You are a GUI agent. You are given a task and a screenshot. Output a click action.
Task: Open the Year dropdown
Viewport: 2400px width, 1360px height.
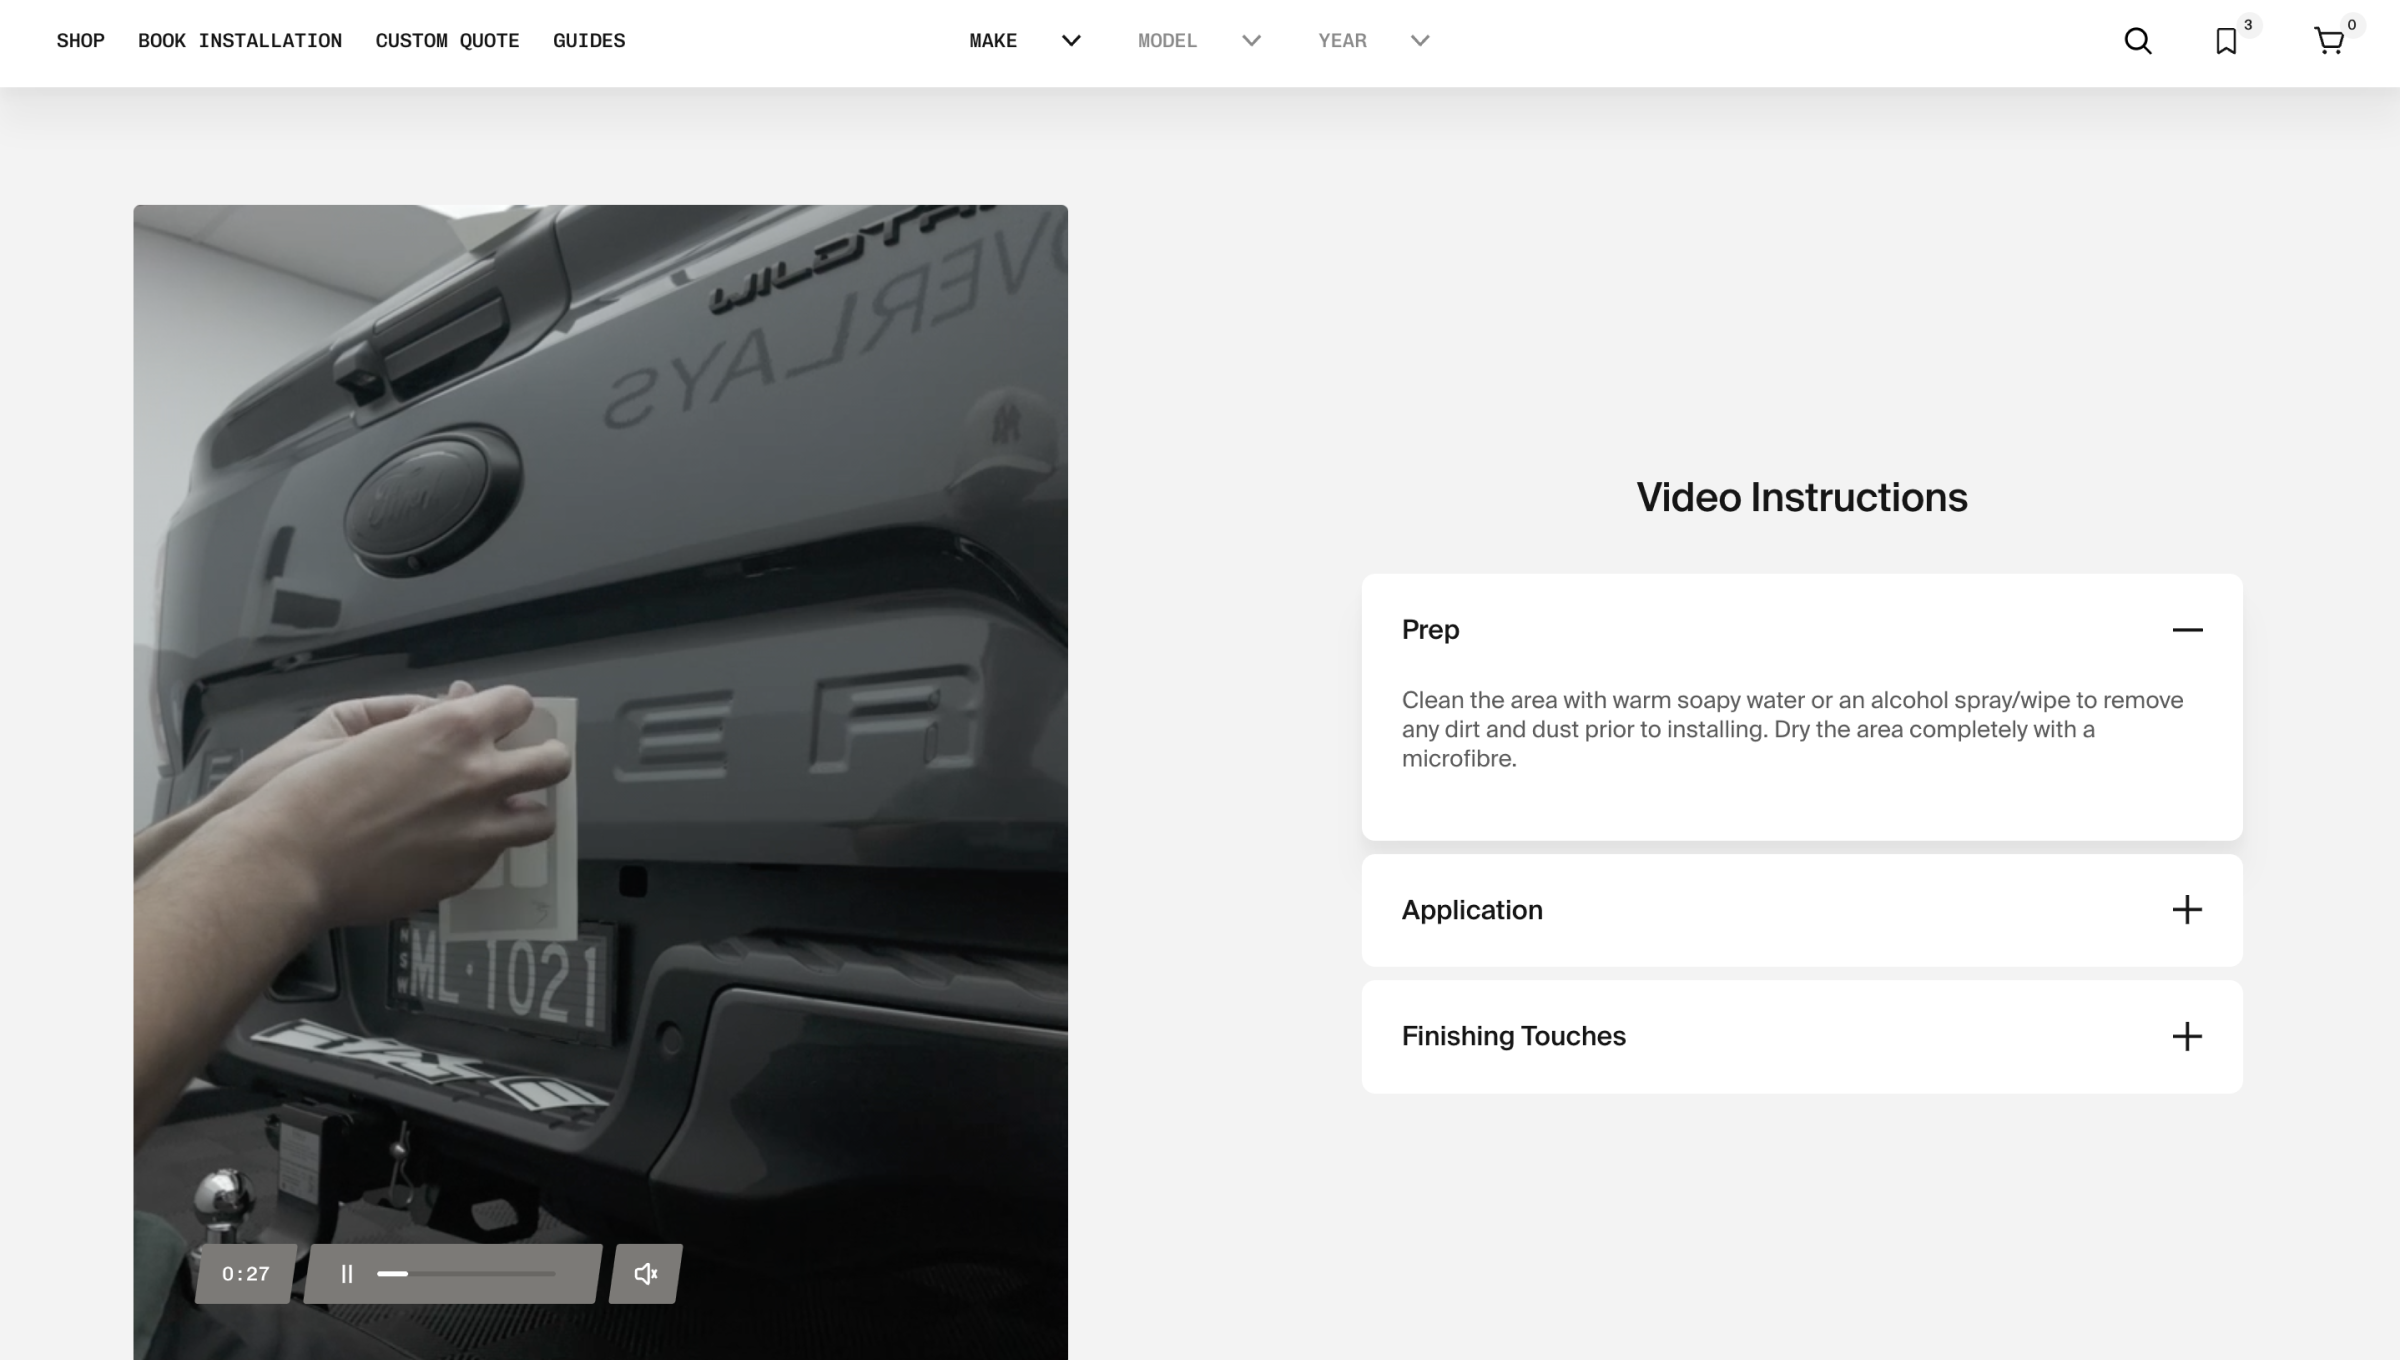point(1373,41)
